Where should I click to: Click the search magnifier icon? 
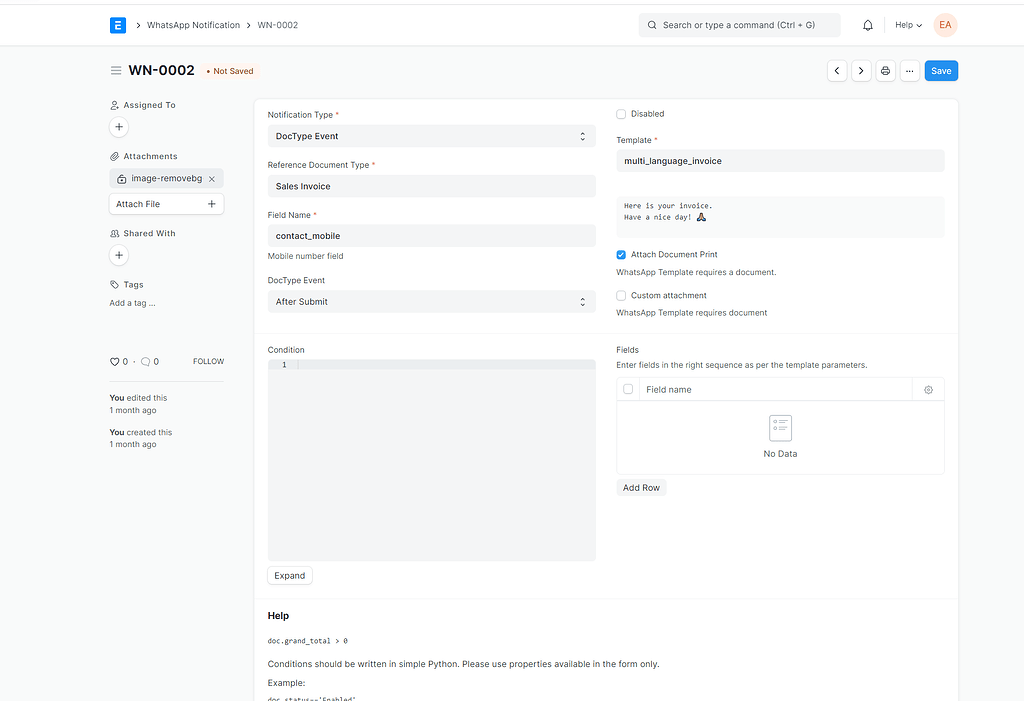pyautogui.click(x=652, y=25)
